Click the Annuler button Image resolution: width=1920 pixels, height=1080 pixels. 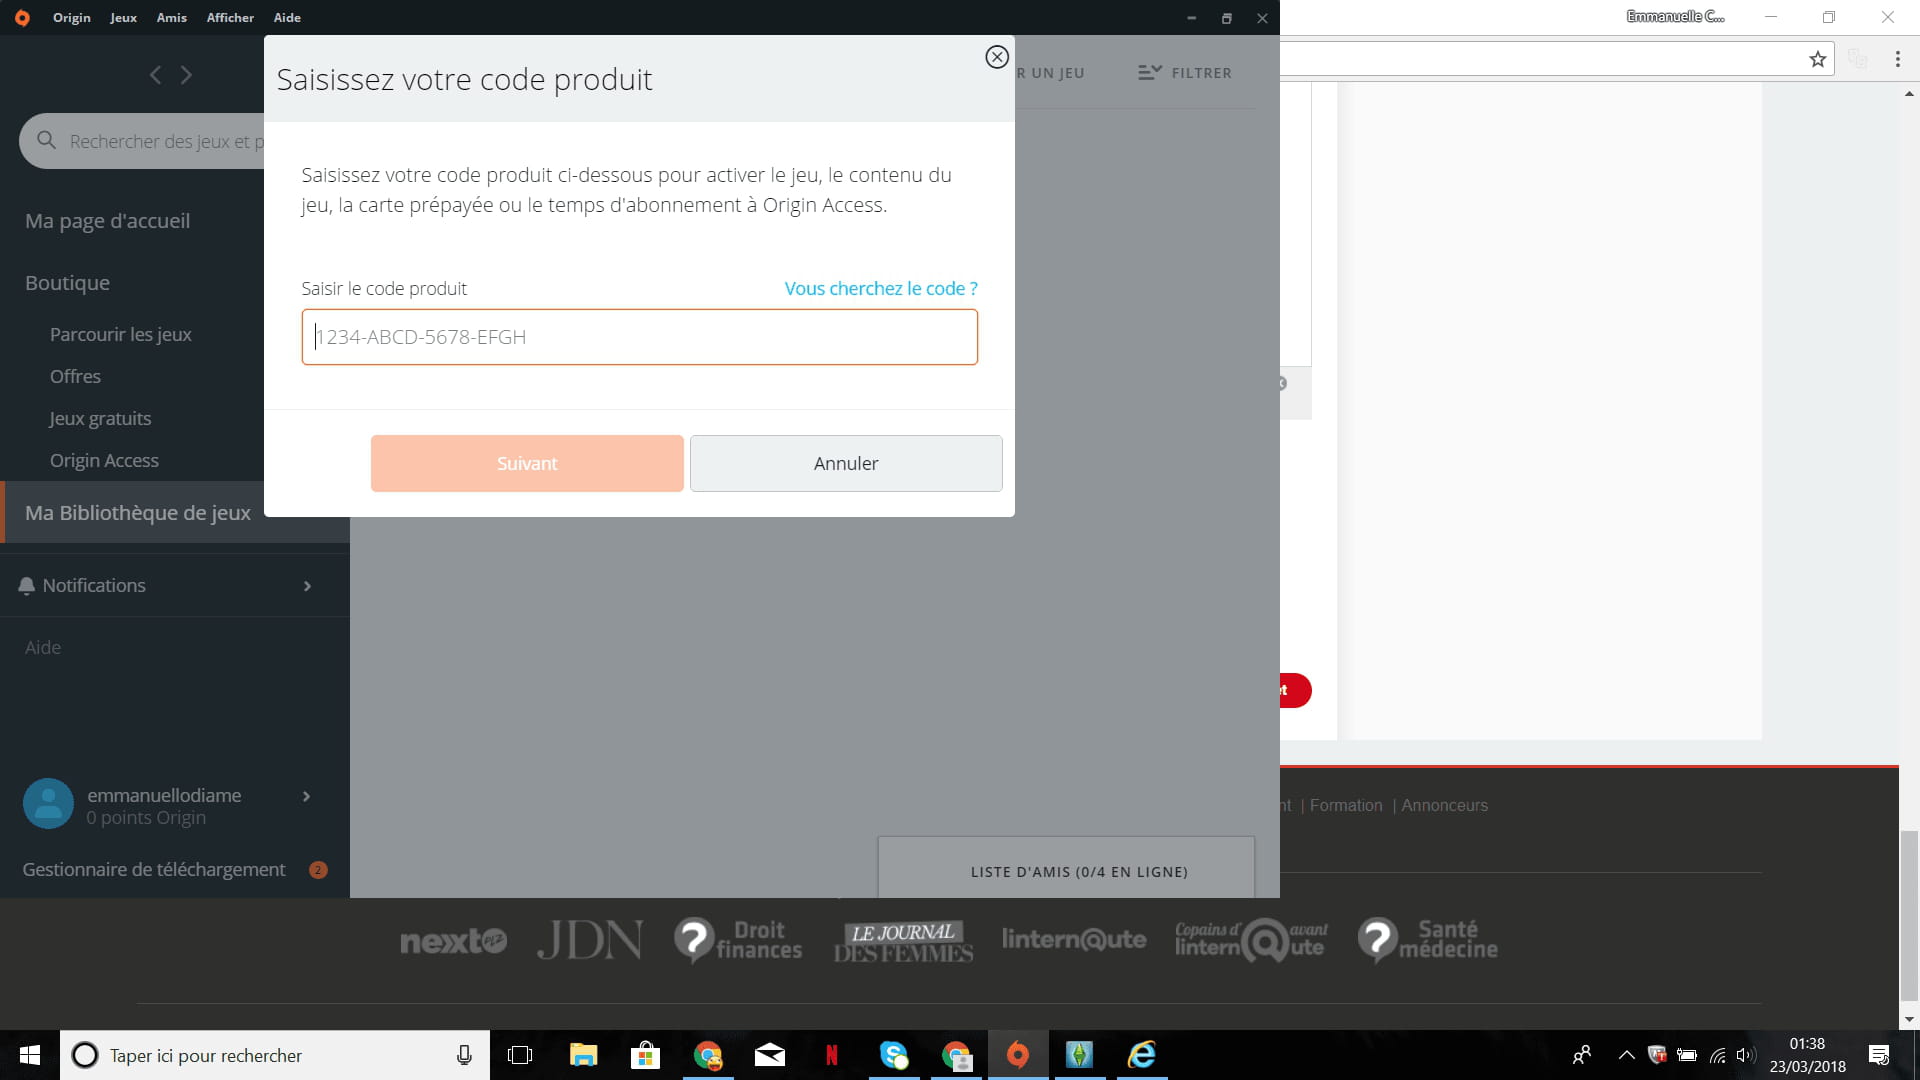coord(846,463)
